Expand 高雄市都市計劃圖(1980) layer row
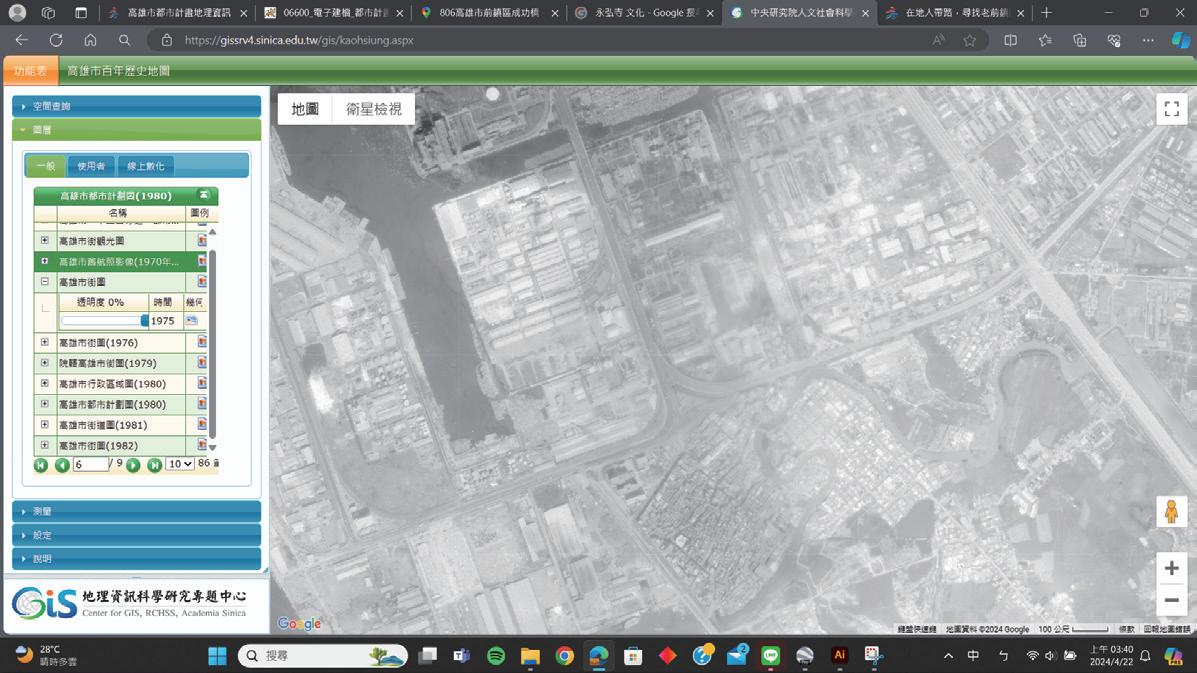 point(44,404)
